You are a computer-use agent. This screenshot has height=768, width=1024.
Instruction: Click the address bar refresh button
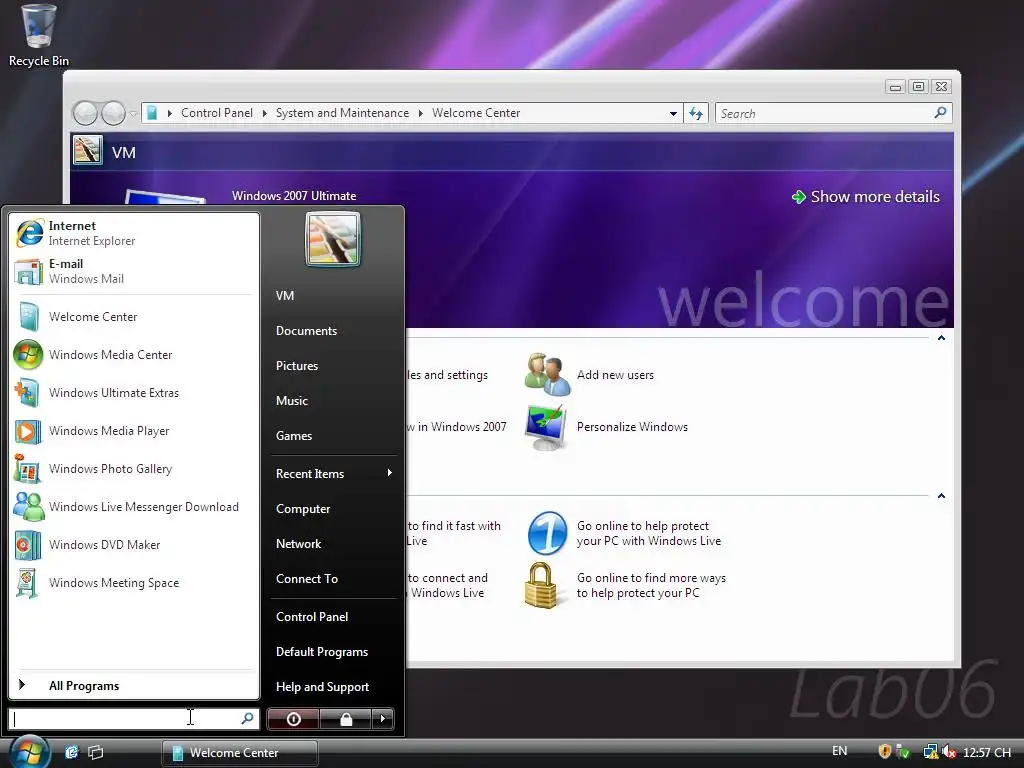click(x=696, y=114)
